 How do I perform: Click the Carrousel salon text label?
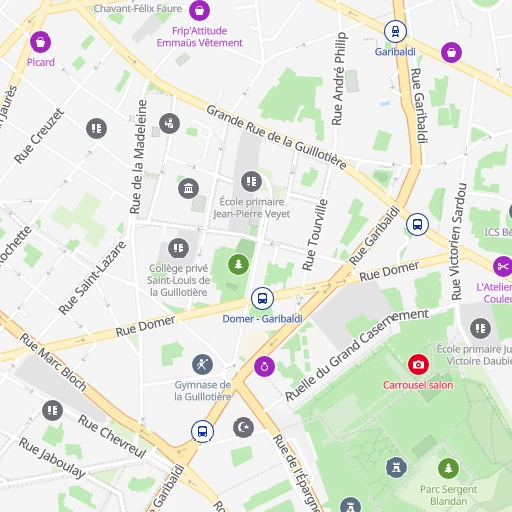pos(418,385)
